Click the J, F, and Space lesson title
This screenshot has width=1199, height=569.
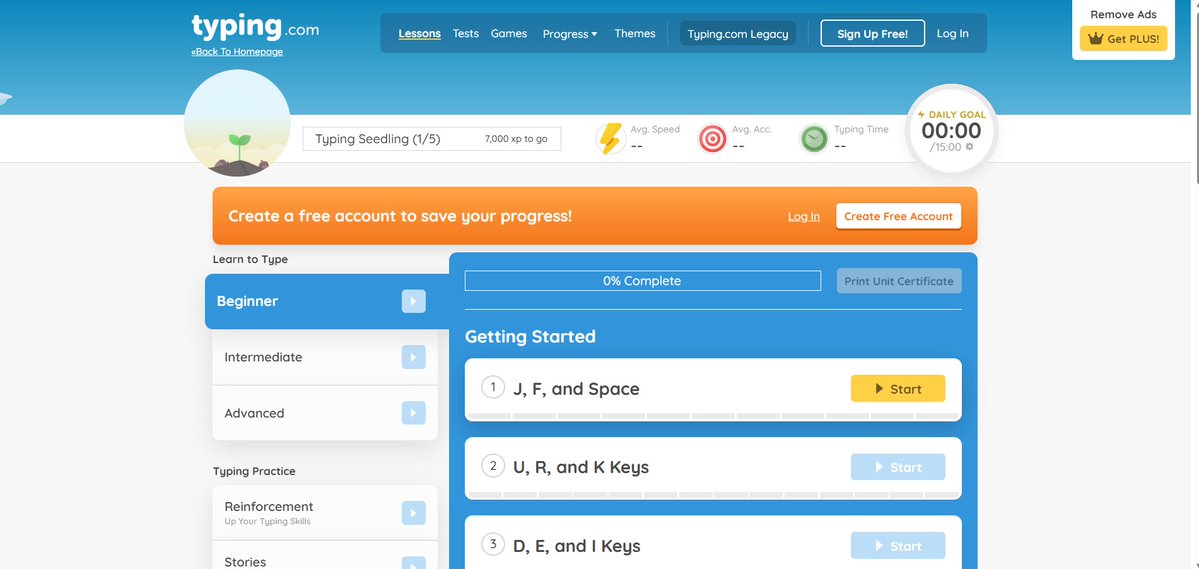[x=576, y=389]
